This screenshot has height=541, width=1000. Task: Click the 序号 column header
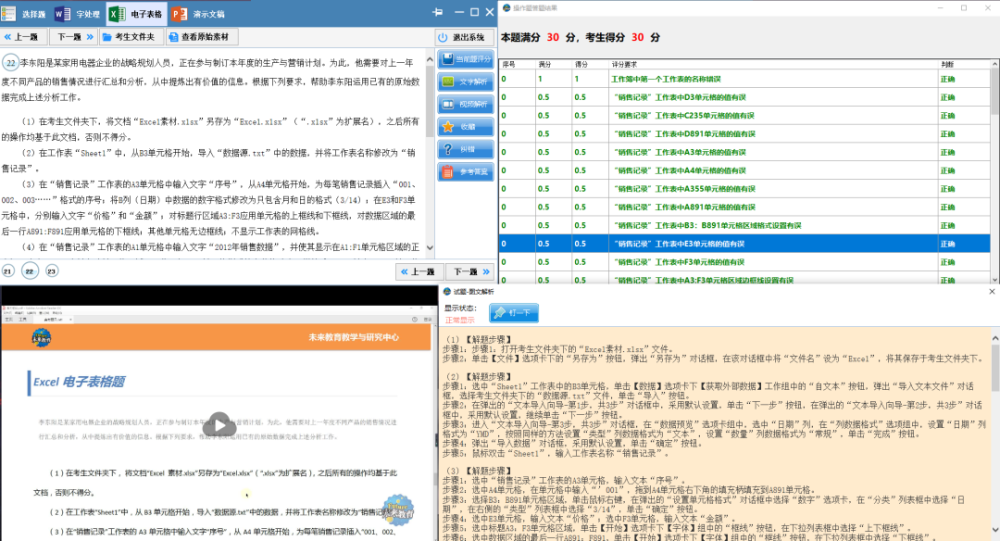coord(517,64)
